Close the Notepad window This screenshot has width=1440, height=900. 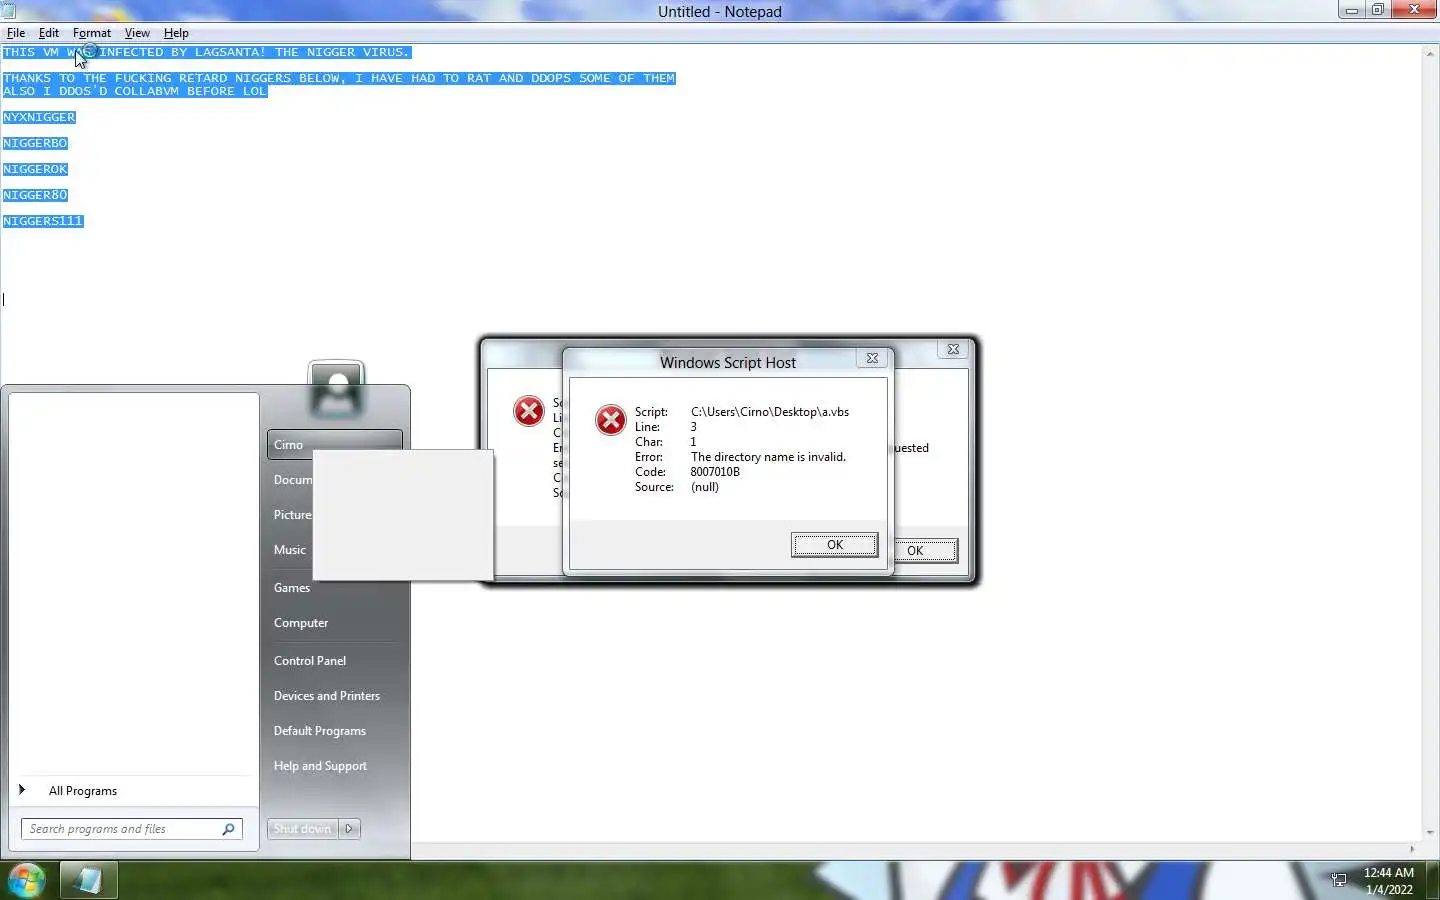(x=1414, y=10)
